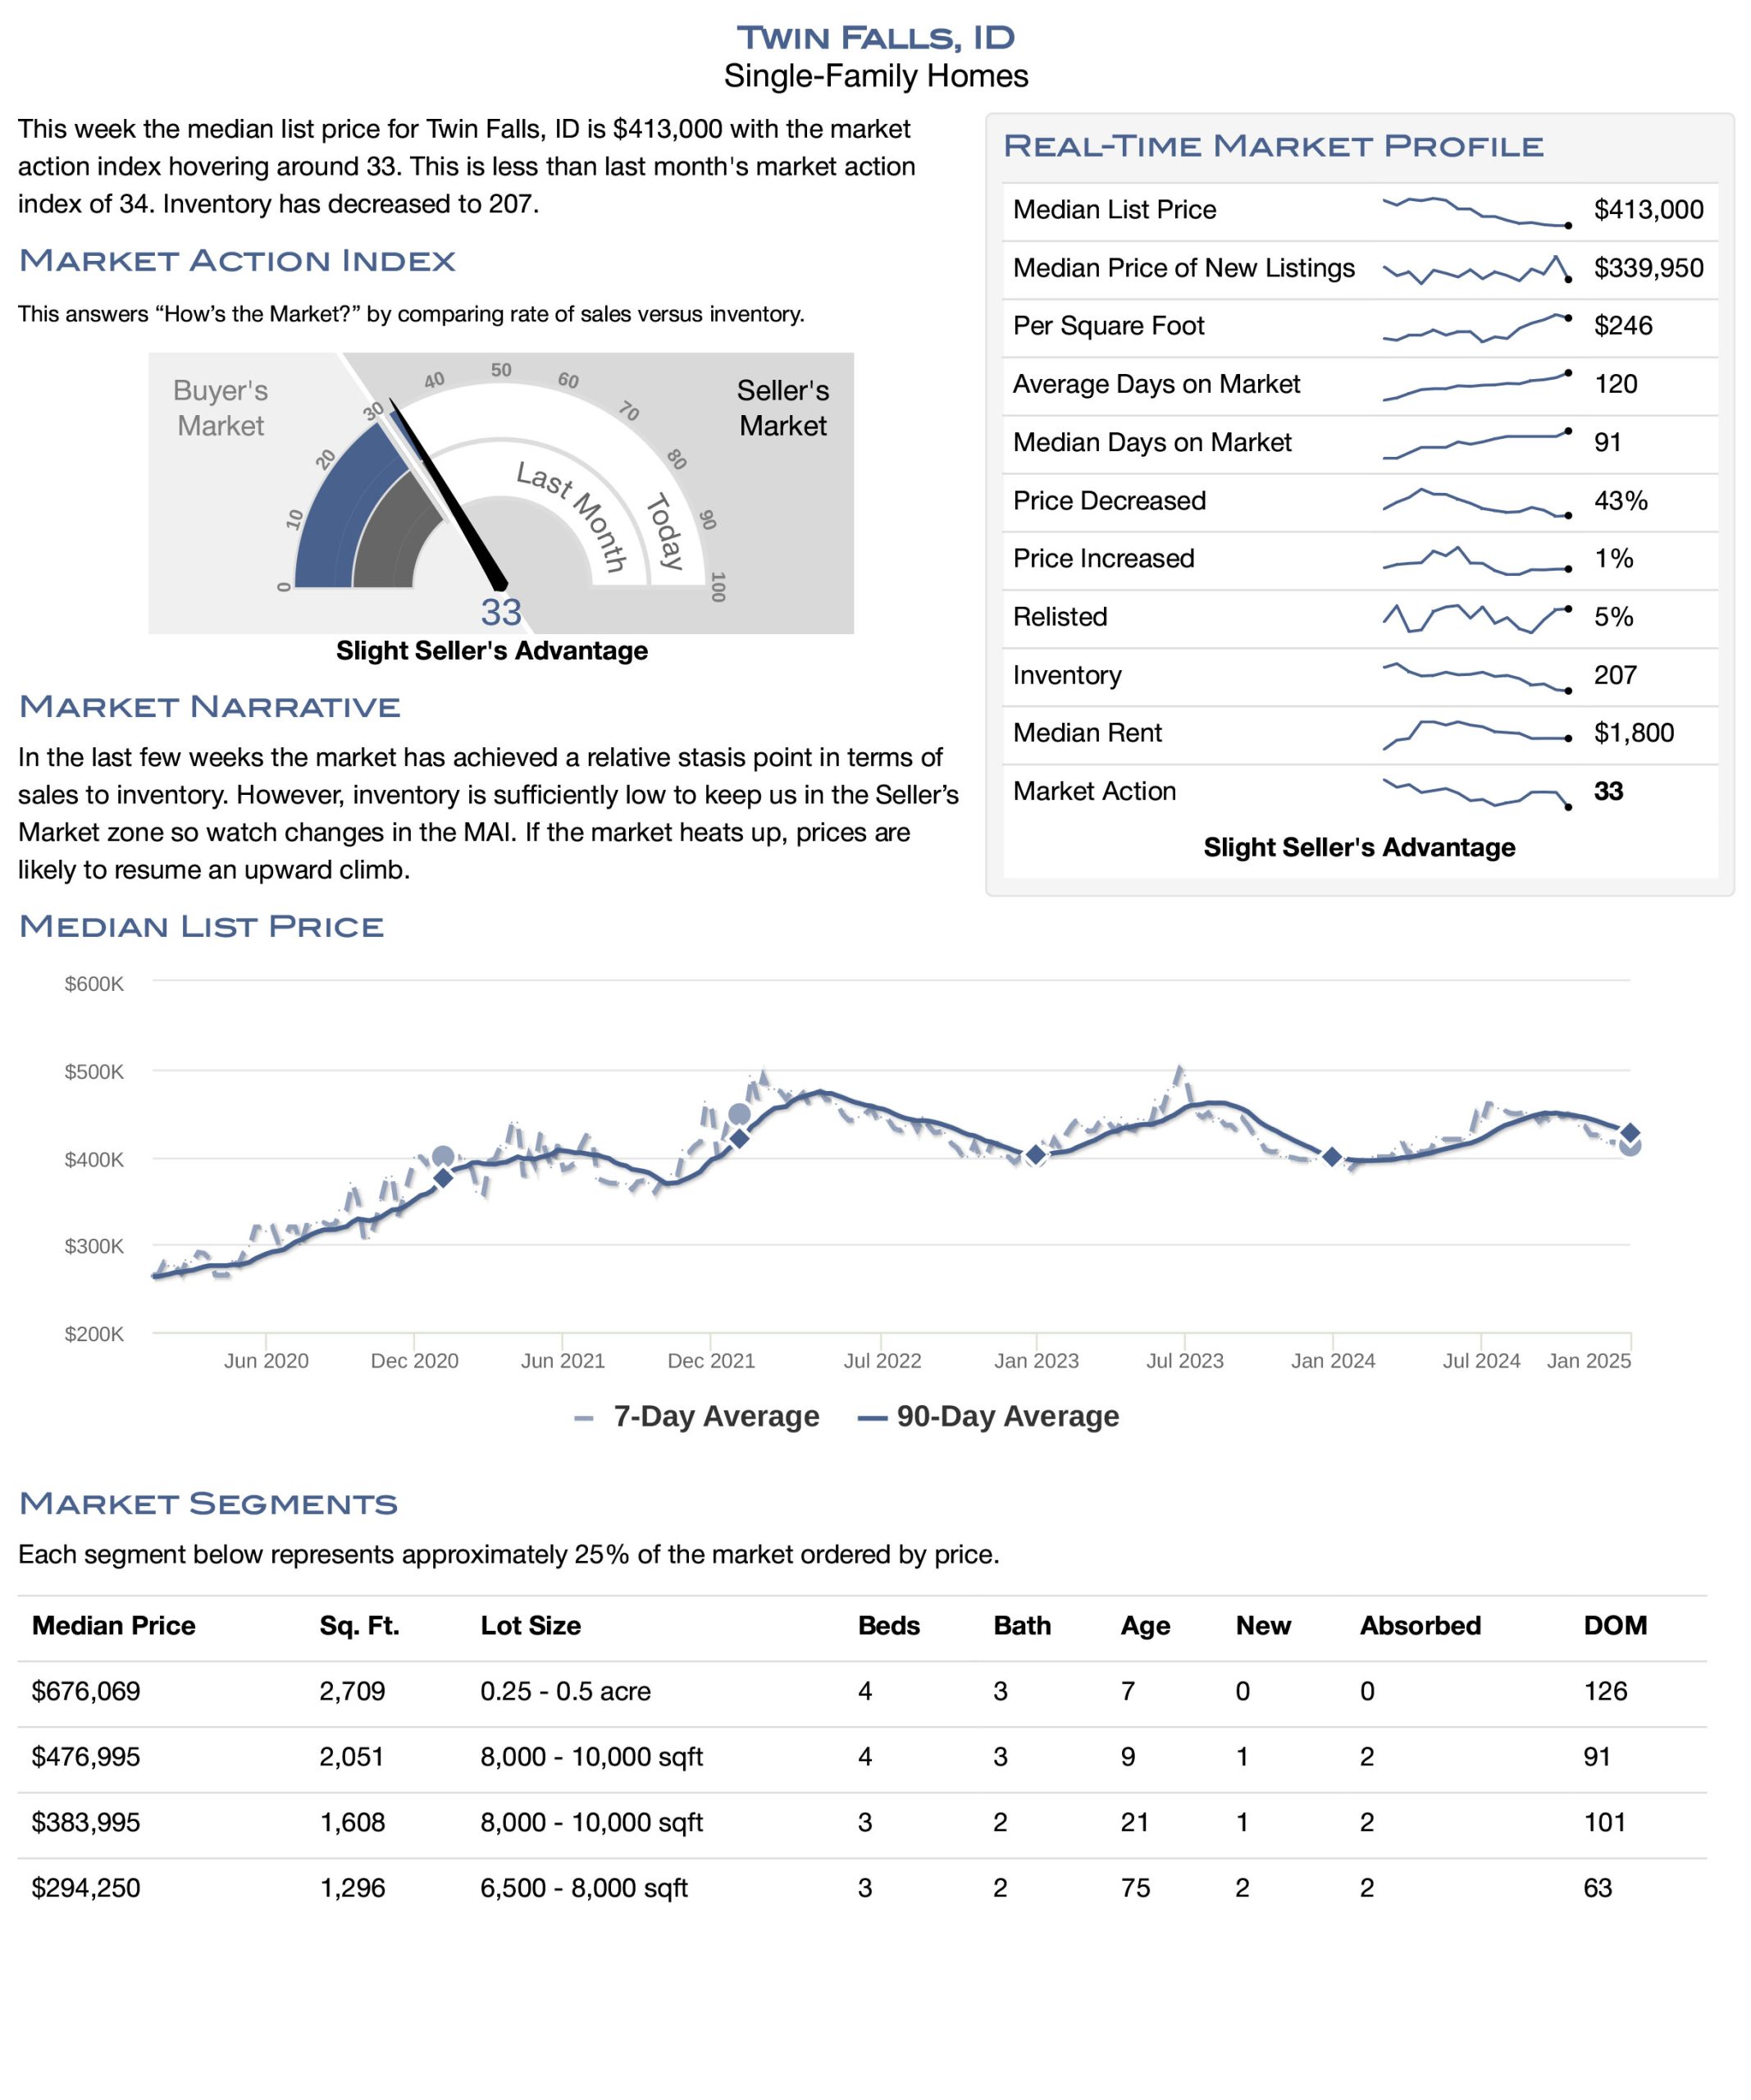Click the Jan 2024 diamond chart marker
This screenshot has width=1751, height=2100.
[x=1332, y=1156]
